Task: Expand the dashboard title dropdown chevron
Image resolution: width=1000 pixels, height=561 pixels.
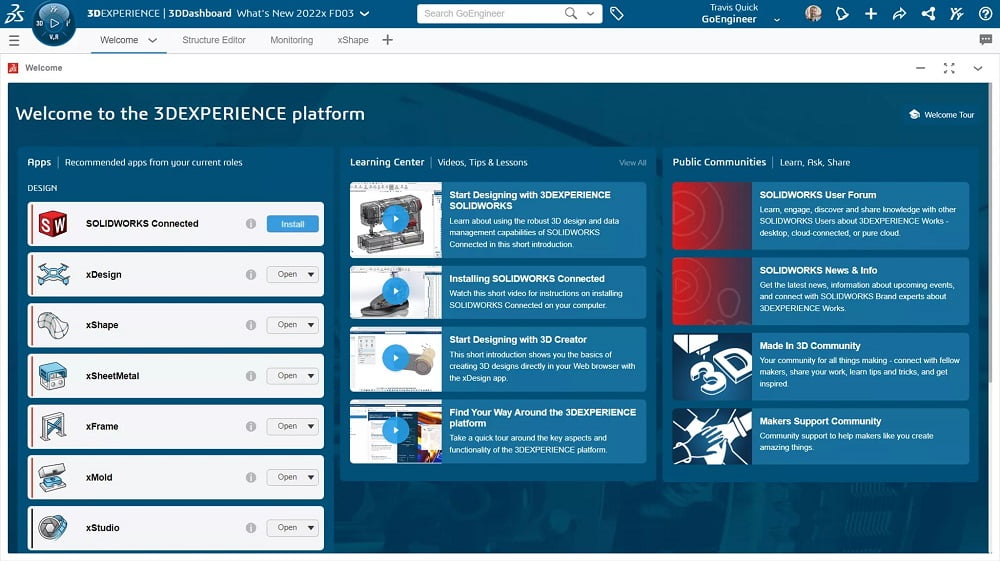Action: [x=365, y=13]
